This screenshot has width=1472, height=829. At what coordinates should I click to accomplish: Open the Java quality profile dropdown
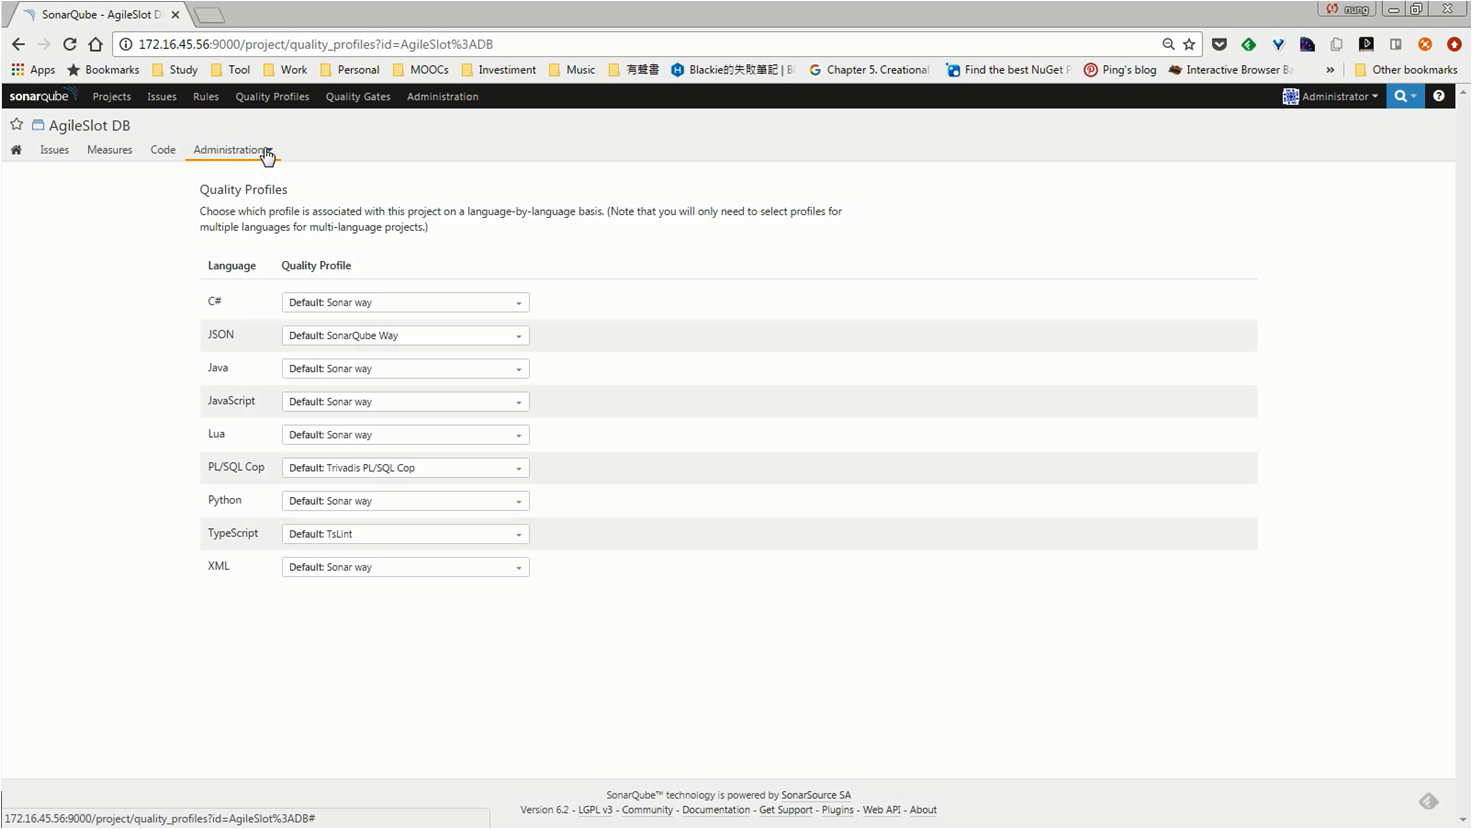coord(405,368)
